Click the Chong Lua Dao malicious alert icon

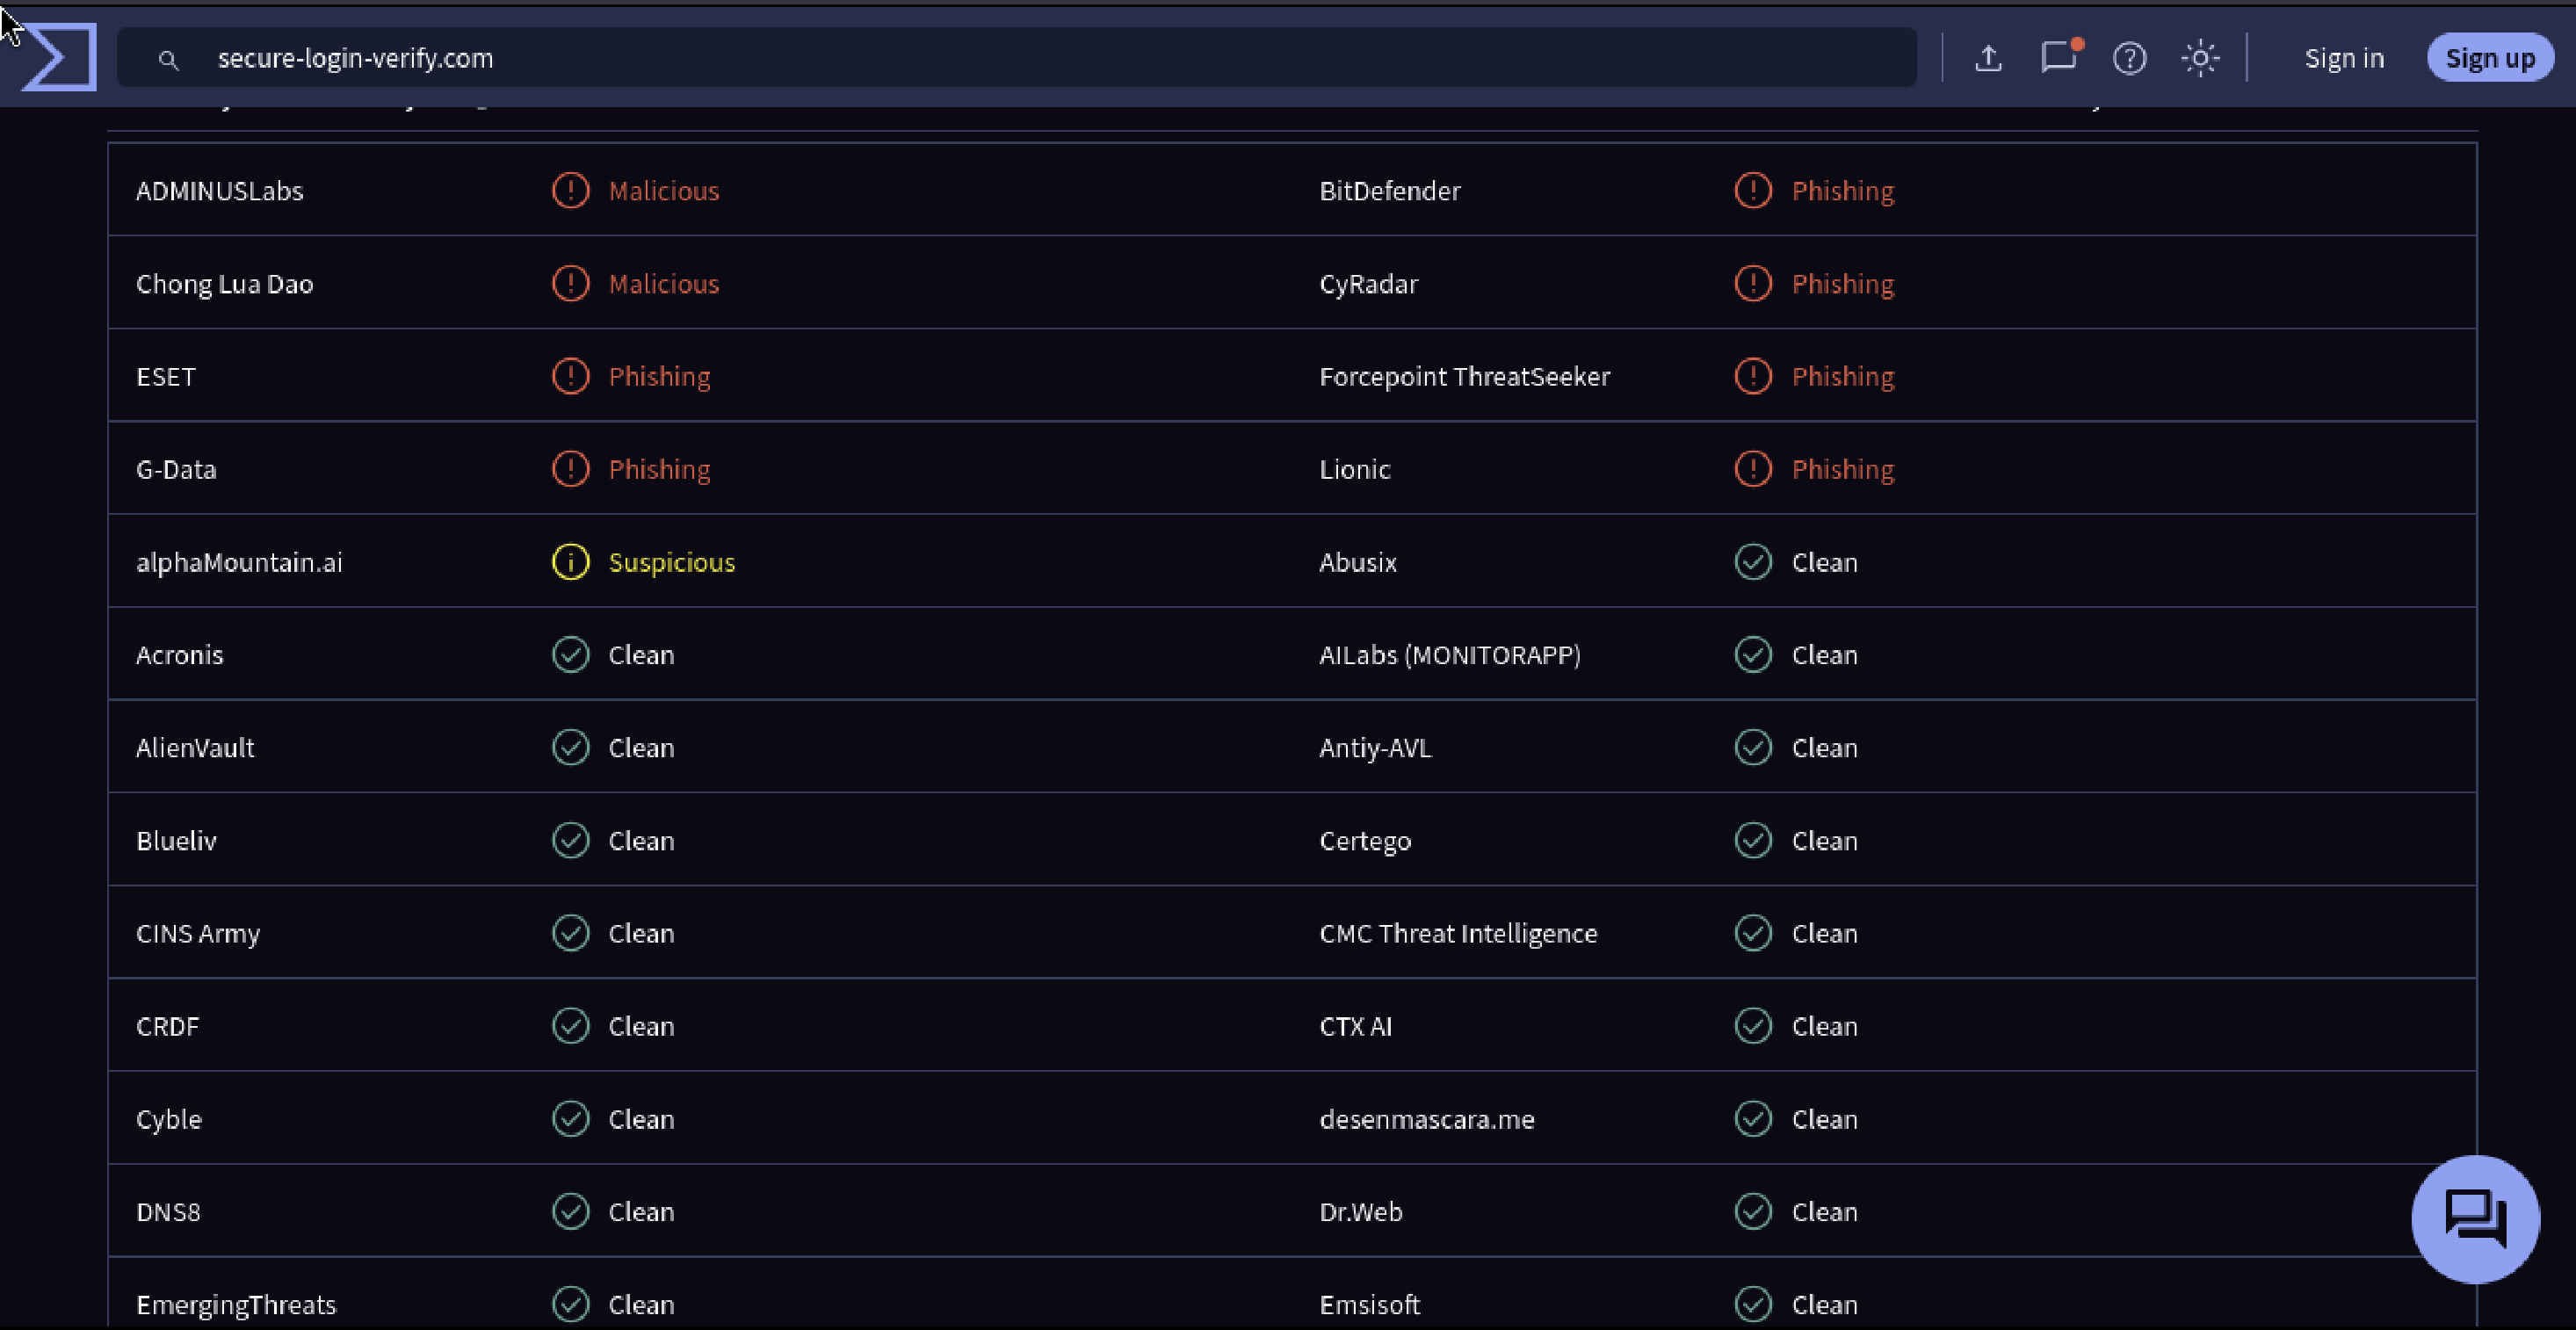tap(571, 283)
